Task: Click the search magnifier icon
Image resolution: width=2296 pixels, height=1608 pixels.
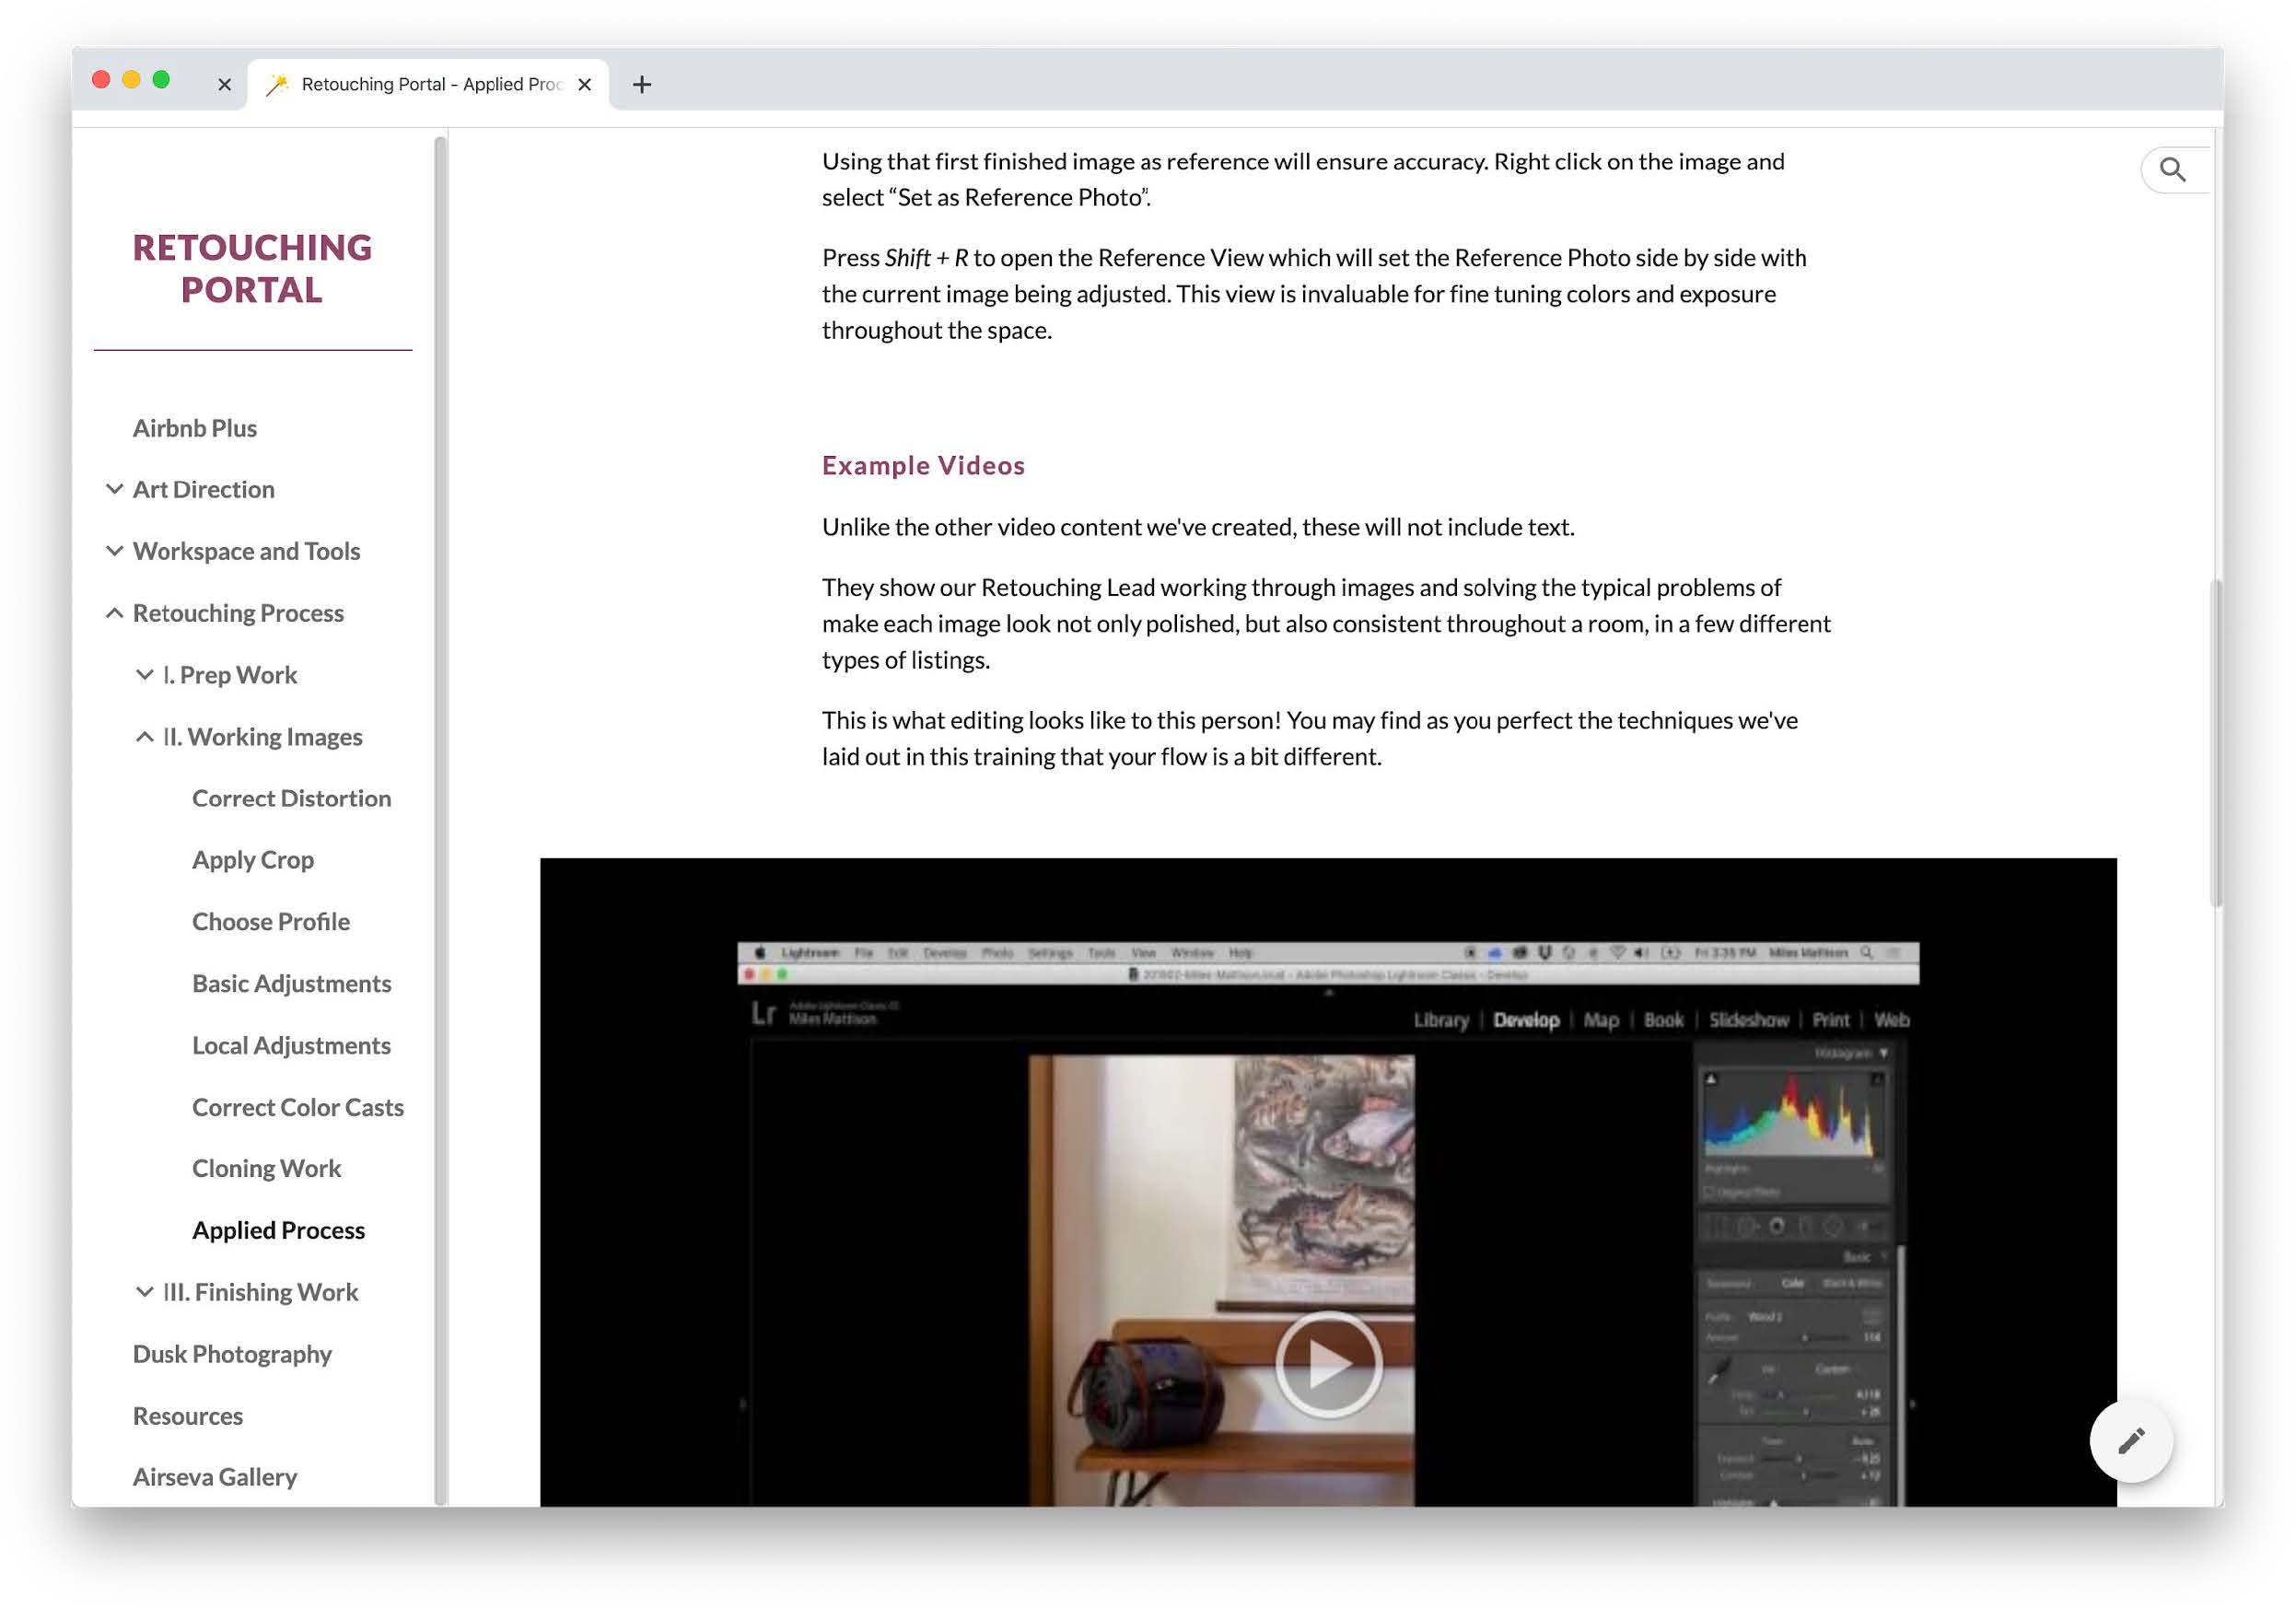Action: click(2172, 170)
